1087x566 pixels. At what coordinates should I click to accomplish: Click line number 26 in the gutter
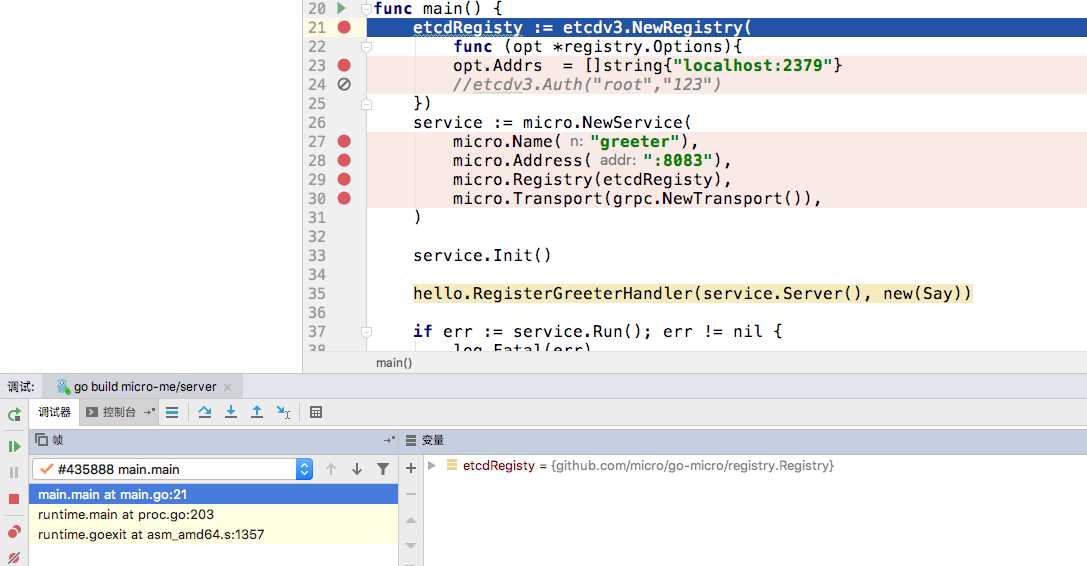pyautogui.click(x=317, y=123)
